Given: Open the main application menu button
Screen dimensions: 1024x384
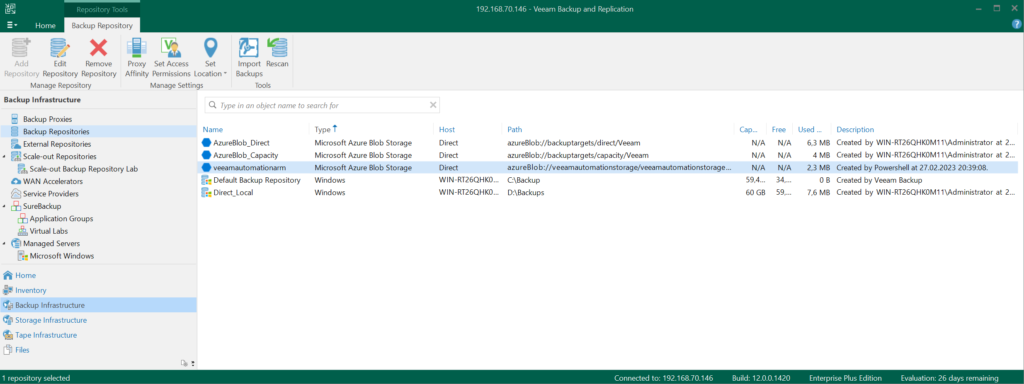Looking at the screenshot, I should 12,25.
